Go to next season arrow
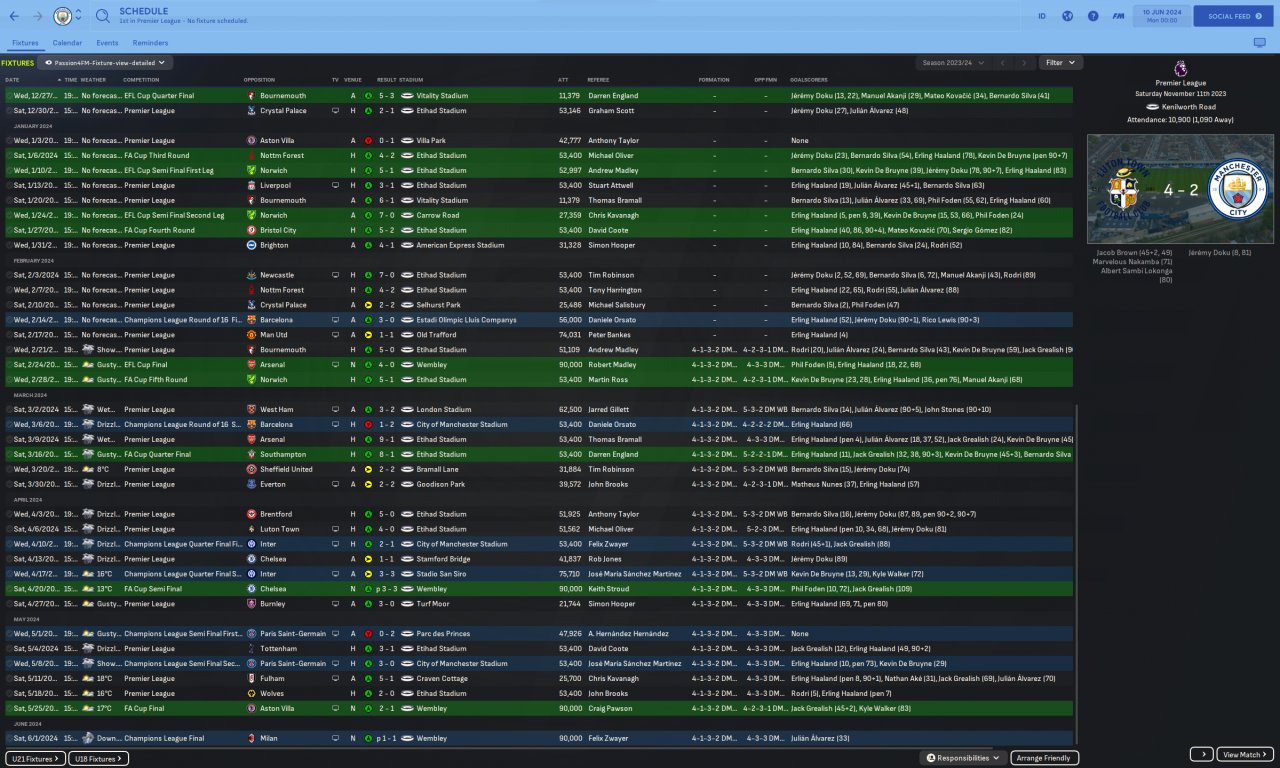The image size is (1280, 768). (x=1024, y=62)
